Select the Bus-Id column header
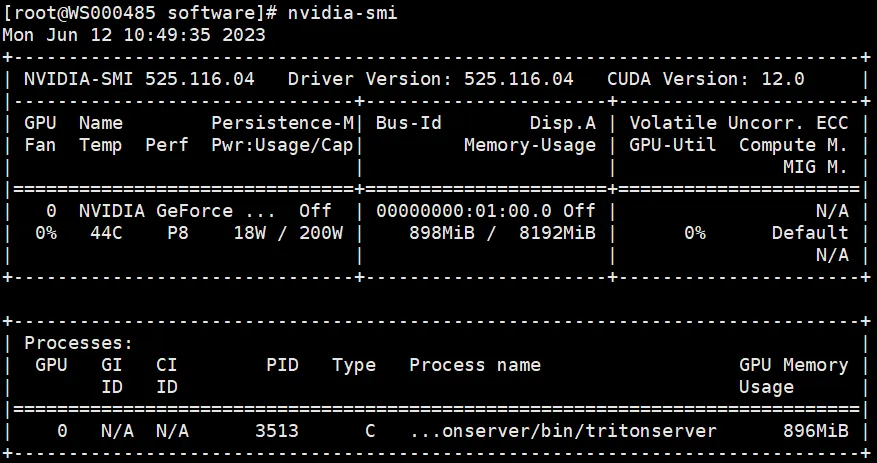Viewport: 877px width, 463px height. point(409,123)
